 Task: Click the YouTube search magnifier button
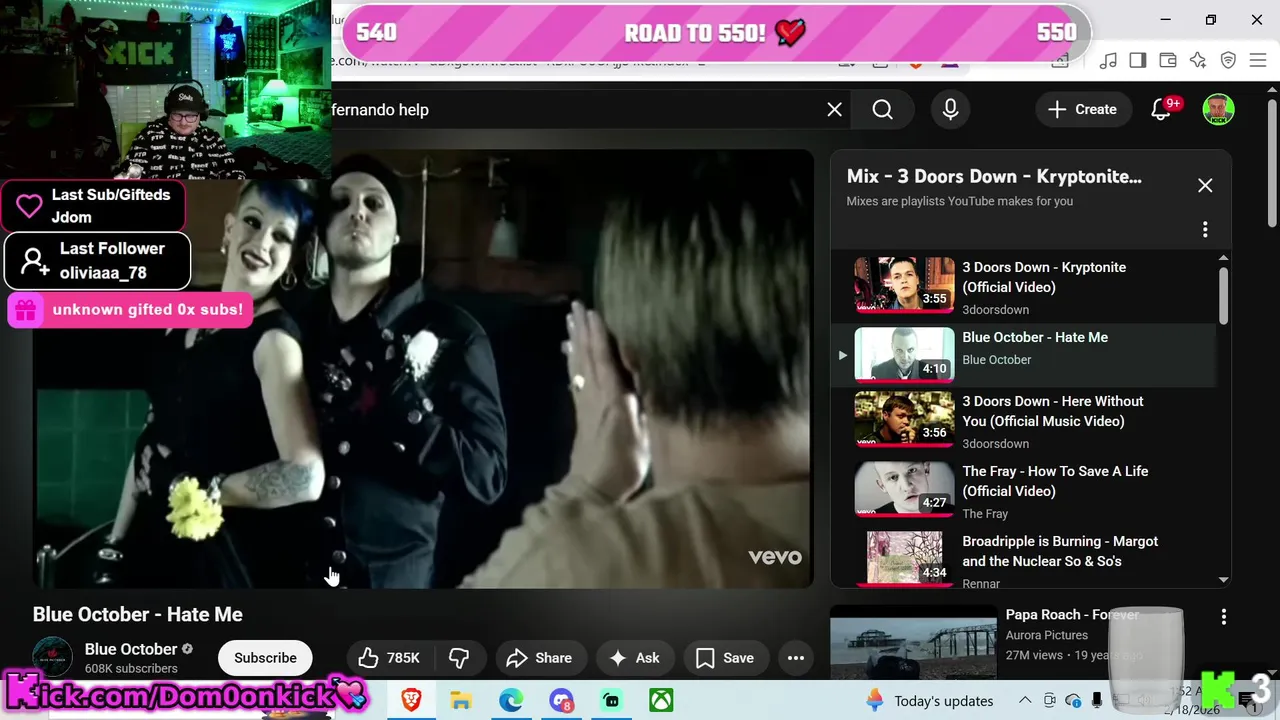click(x=882, y=110)
